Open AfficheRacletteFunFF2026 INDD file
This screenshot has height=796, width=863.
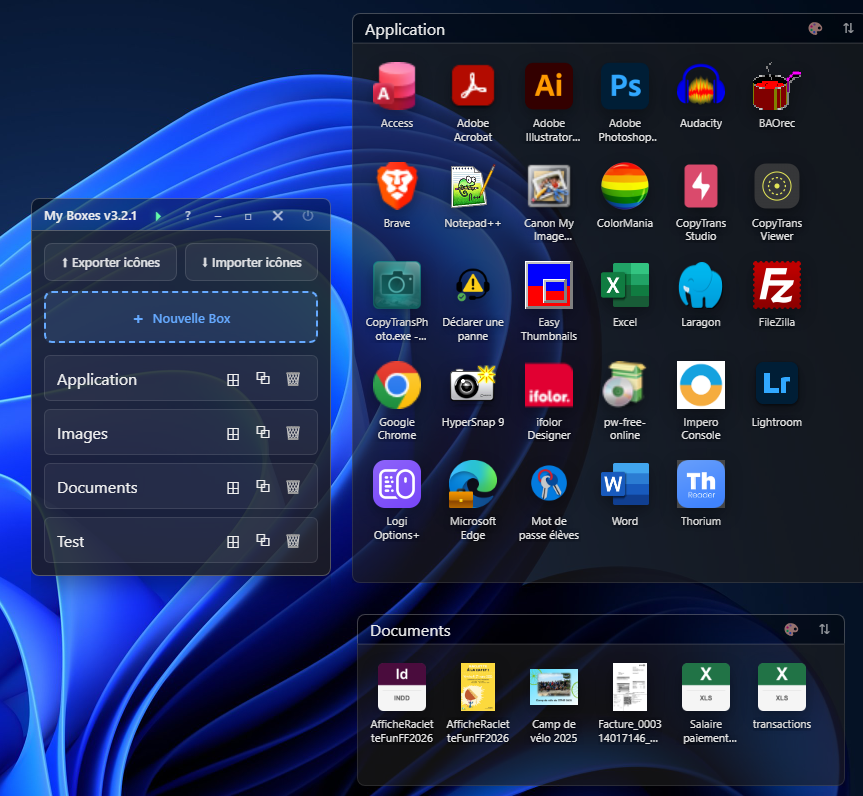pyautogui.click(x=401, y=686)
